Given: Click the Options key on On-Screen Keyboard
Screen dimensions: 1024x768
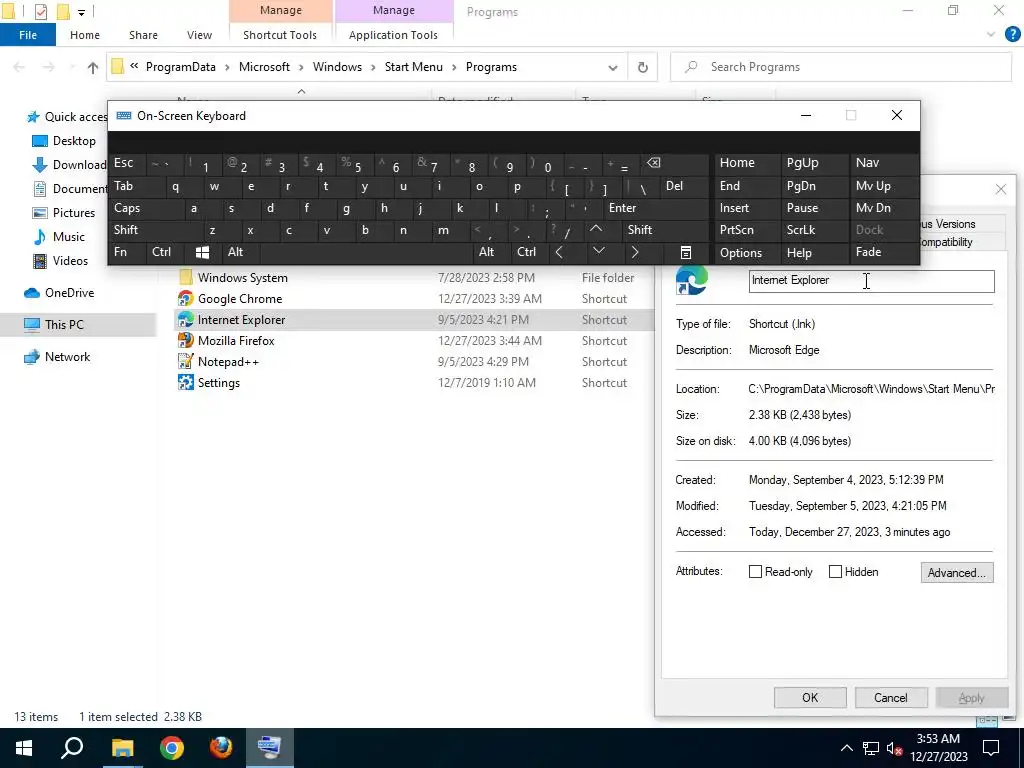Looking at the screenshot, I should point(741,253).
